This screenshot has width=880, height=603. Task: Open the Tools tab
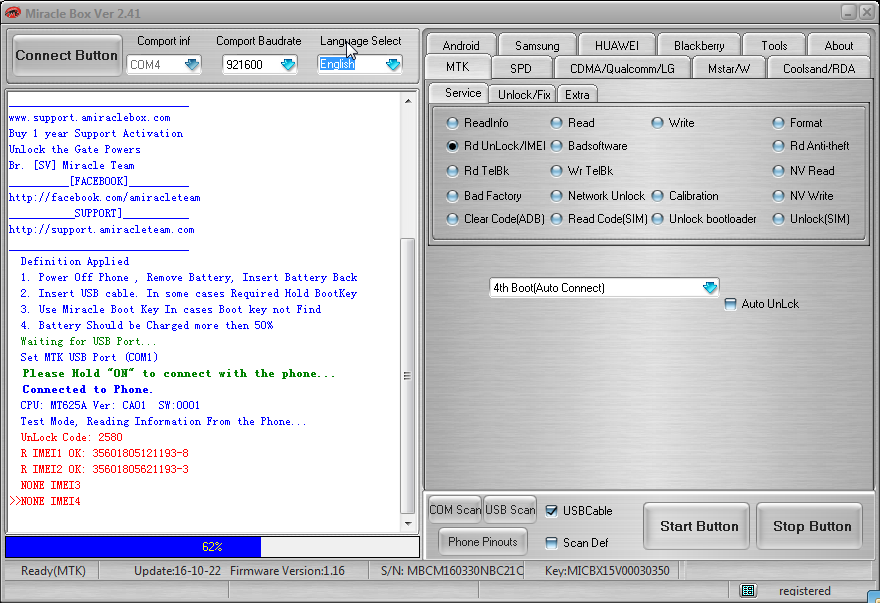(774, 45)
